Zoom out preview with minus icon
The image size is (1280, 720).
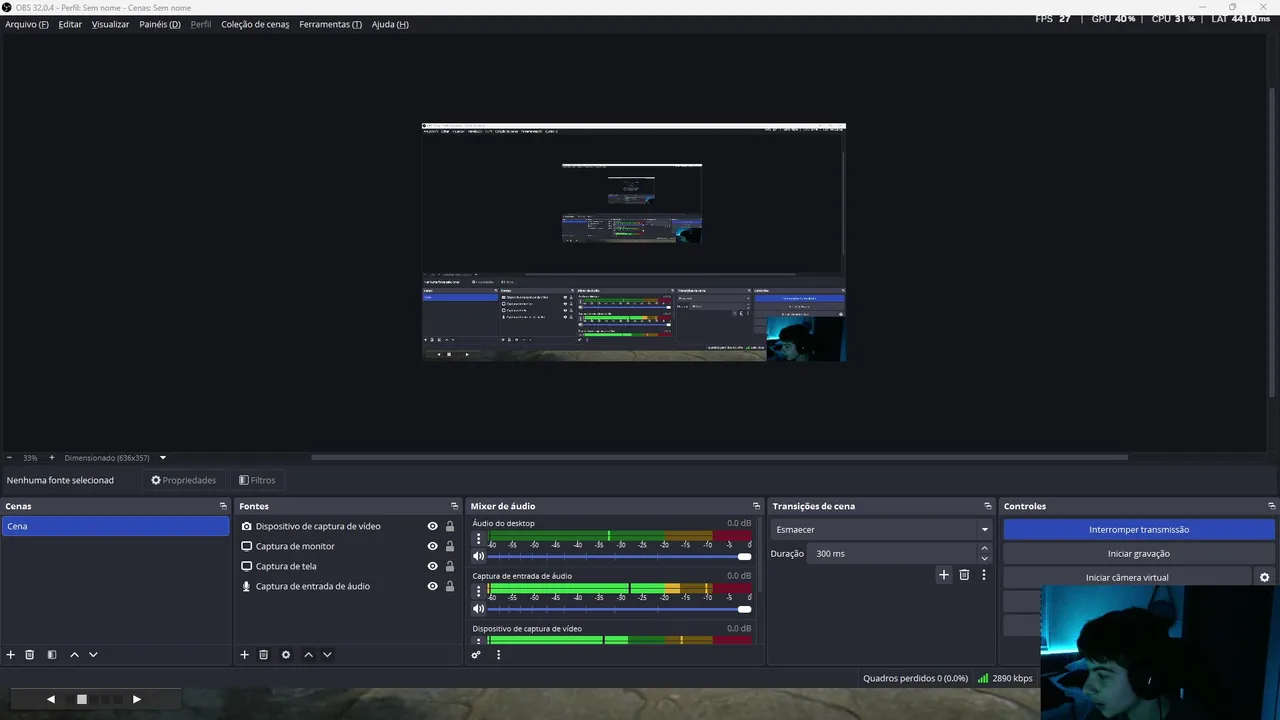pyautogui.click(x=10, y=458)
